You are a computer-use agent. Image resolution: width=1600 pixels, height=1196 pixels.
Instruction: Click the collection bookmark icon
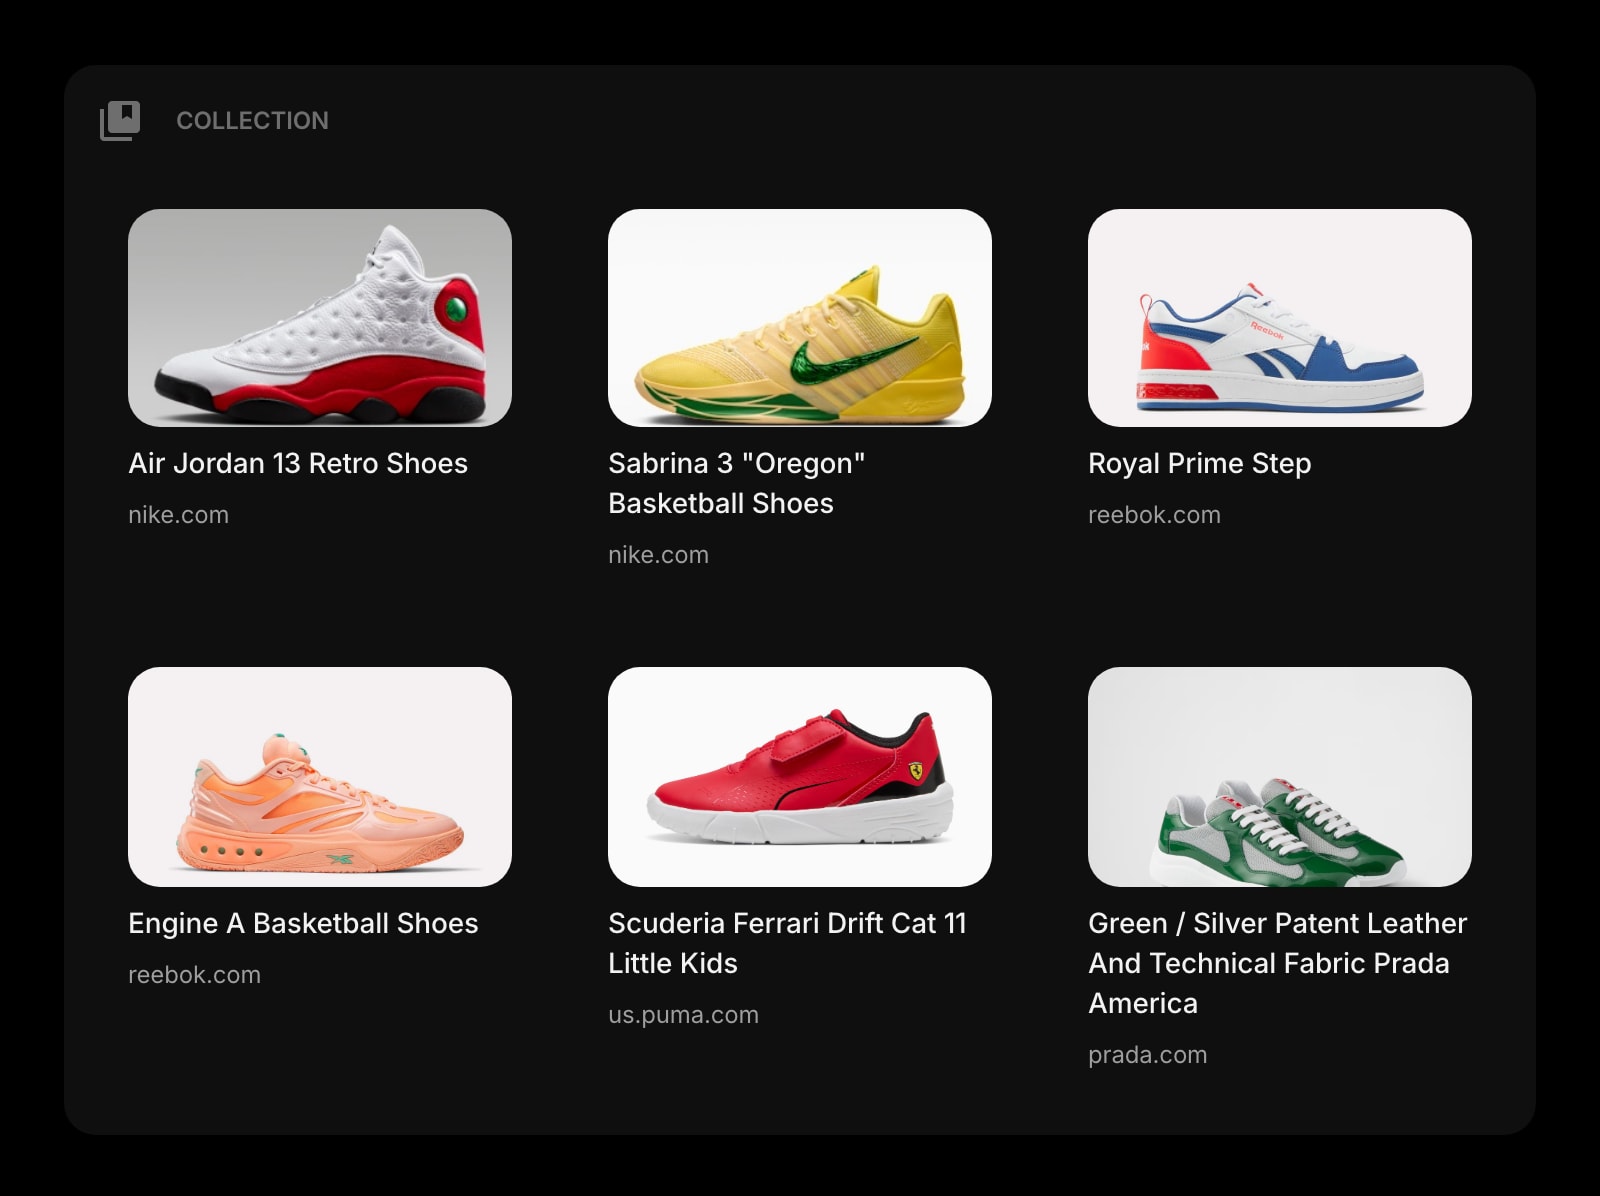tap(120, 121)
